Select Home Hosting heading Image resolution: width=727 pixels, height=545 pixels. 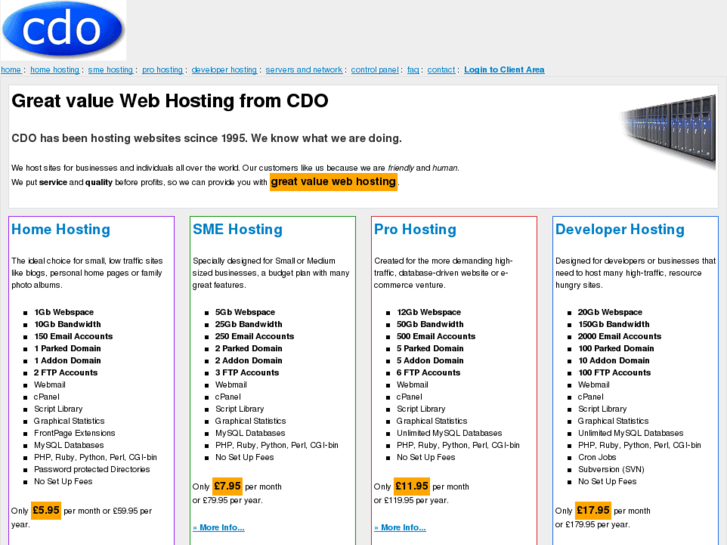point(61,229)
